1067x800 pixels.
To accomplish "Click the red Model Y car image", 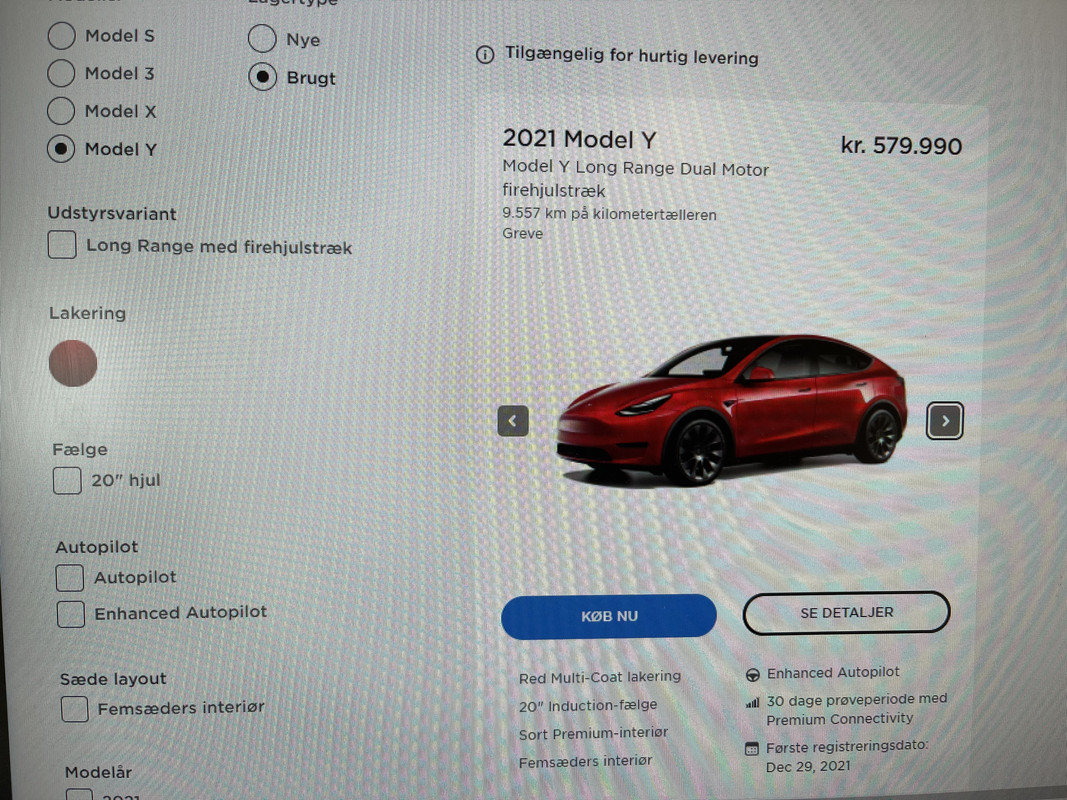I will [x=732, y=410].
